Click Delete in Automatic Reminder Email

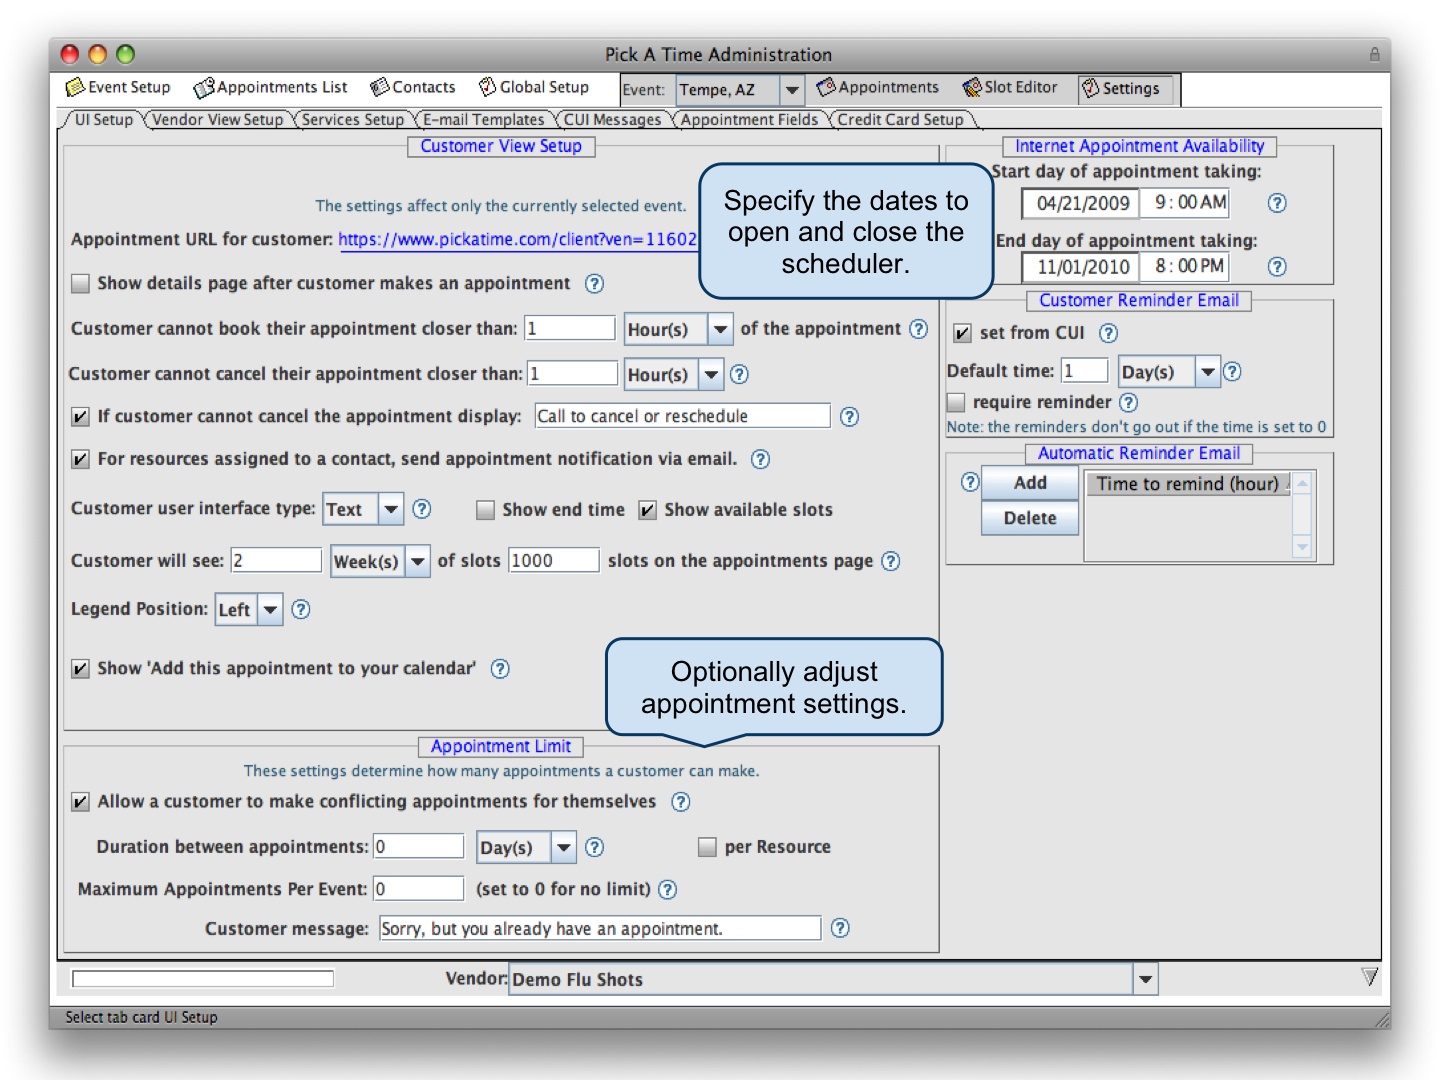coord(1030,518)
